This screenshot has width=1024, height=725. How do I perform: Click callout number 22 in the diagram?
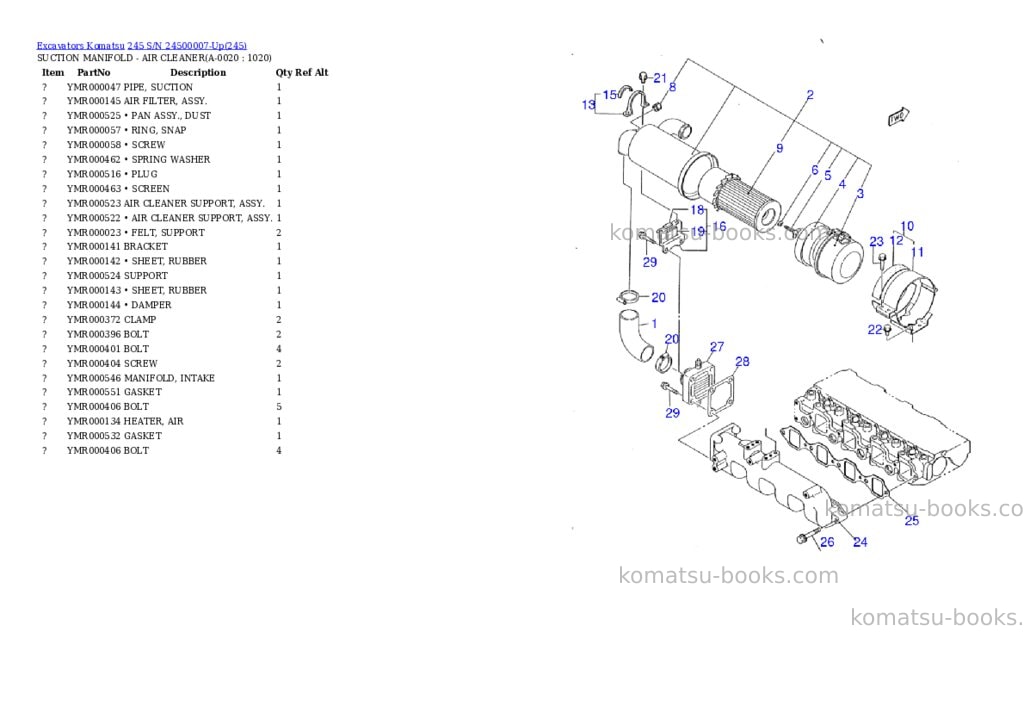click(x=874, y=330)
